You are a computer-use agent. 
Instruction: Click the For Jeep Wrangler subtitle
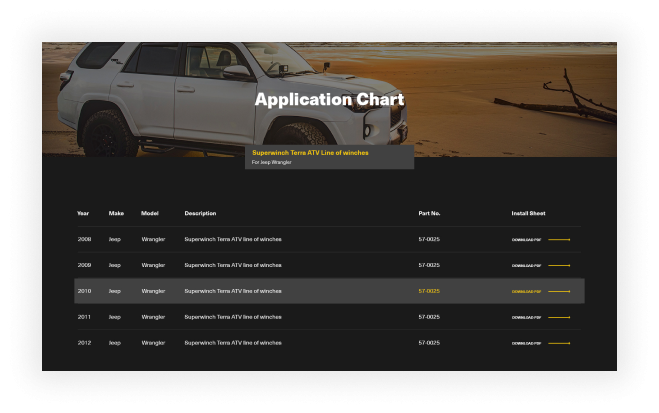point(272,162)
